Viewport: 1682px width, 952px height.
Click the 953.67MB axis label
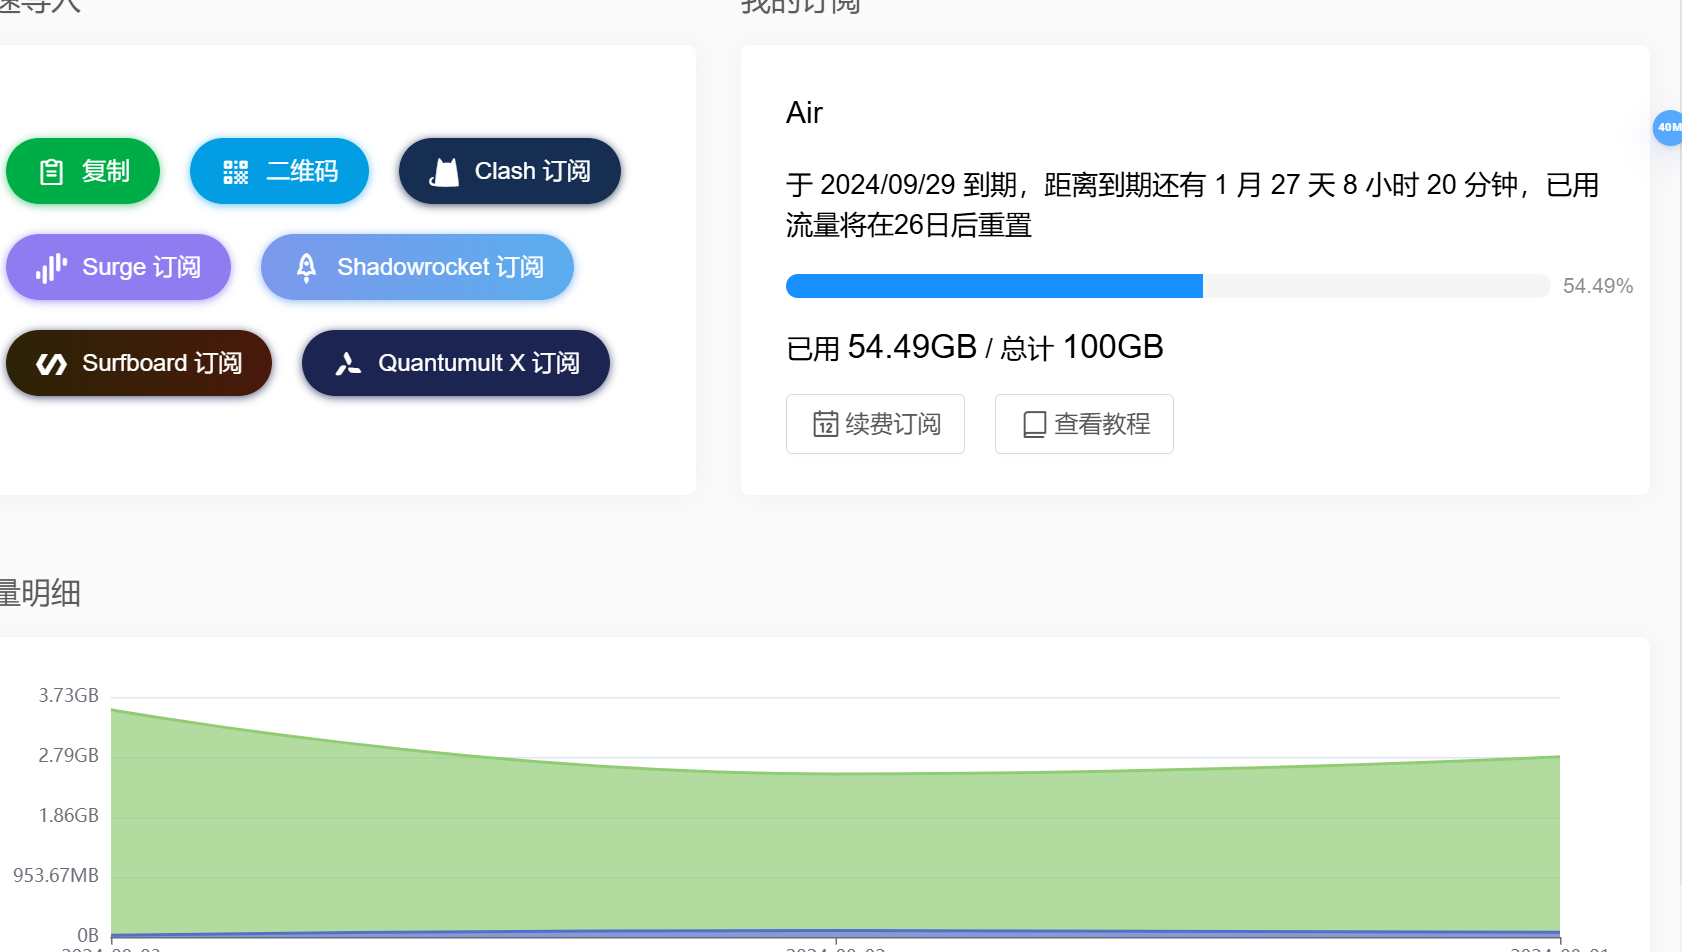coord(56,875)
